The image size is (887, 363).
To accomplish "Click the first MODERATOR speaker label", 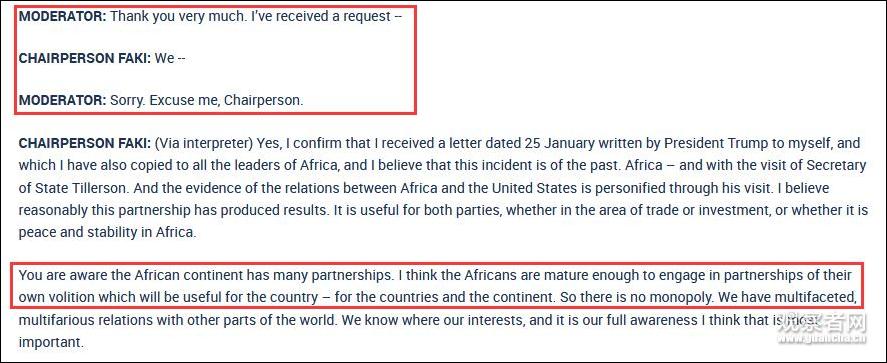I will click(x=62, y=16).
